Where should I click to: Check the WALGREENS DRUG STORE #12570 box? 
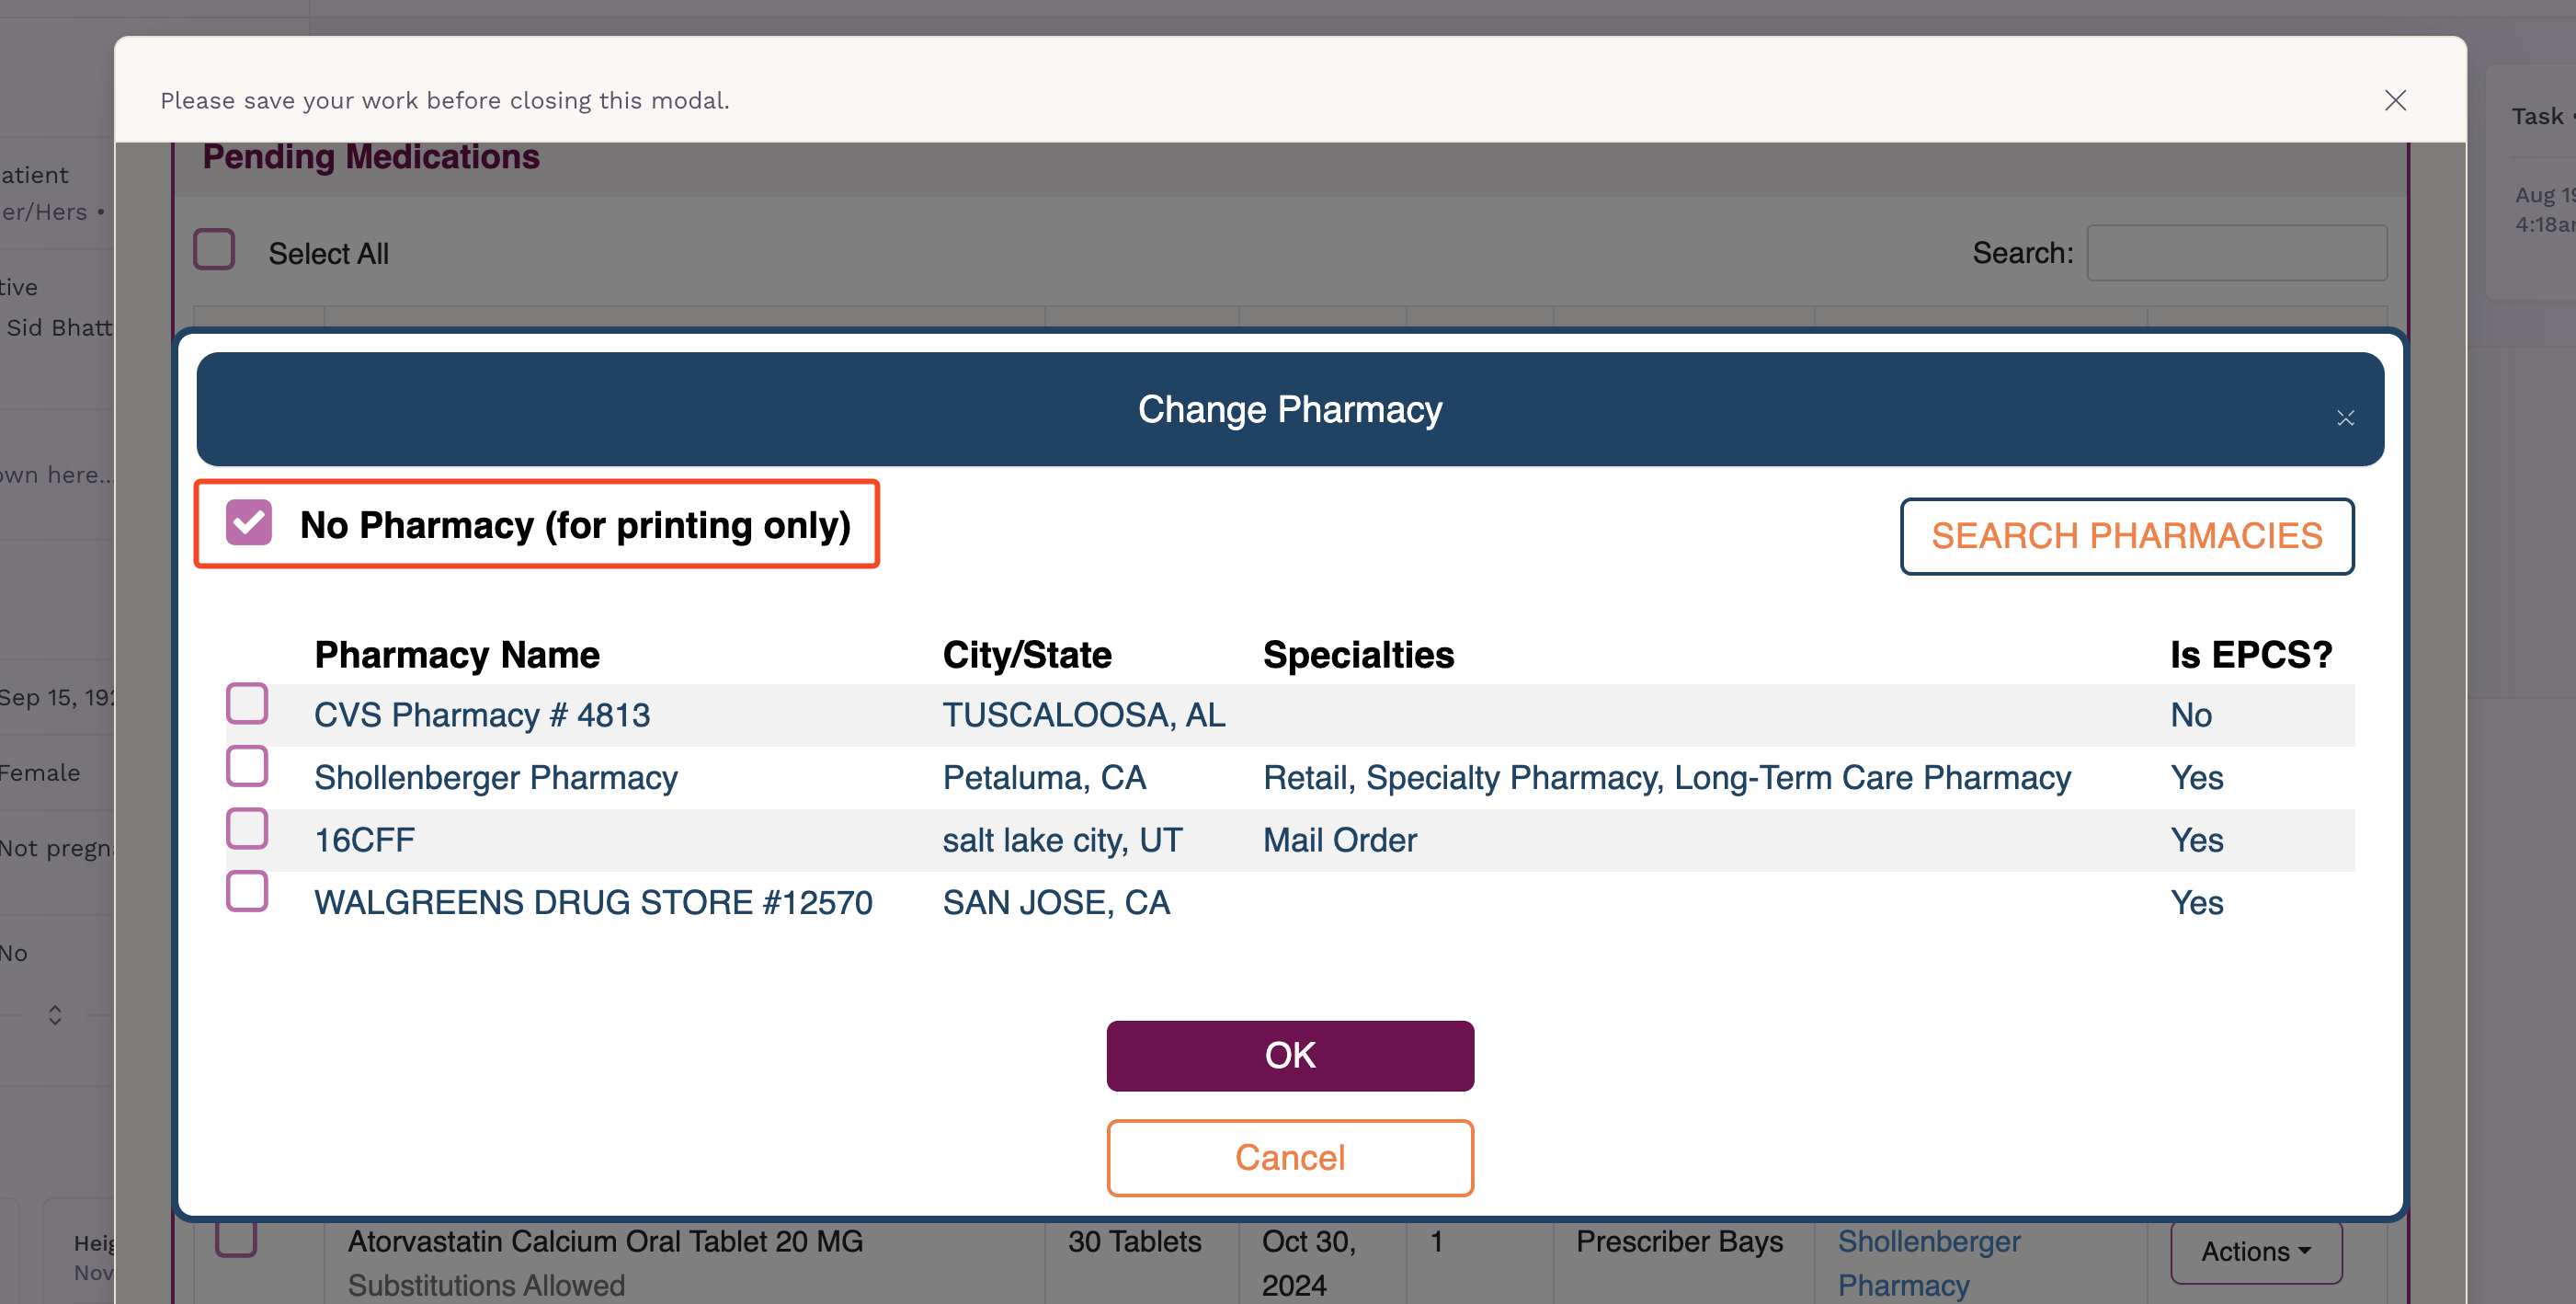pos(247,891)
